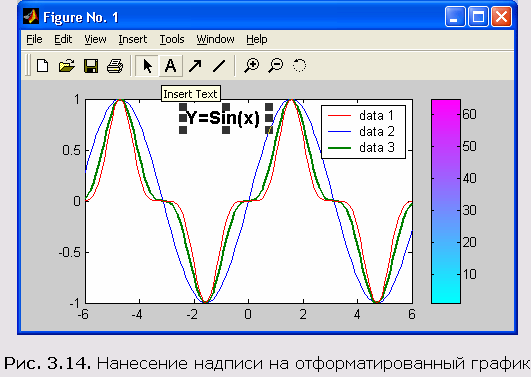This screenshot has width=531, height=377.
Task: Click the cyan-magenta colorbar
Action: pyautogui.click(x=446, y=201)
